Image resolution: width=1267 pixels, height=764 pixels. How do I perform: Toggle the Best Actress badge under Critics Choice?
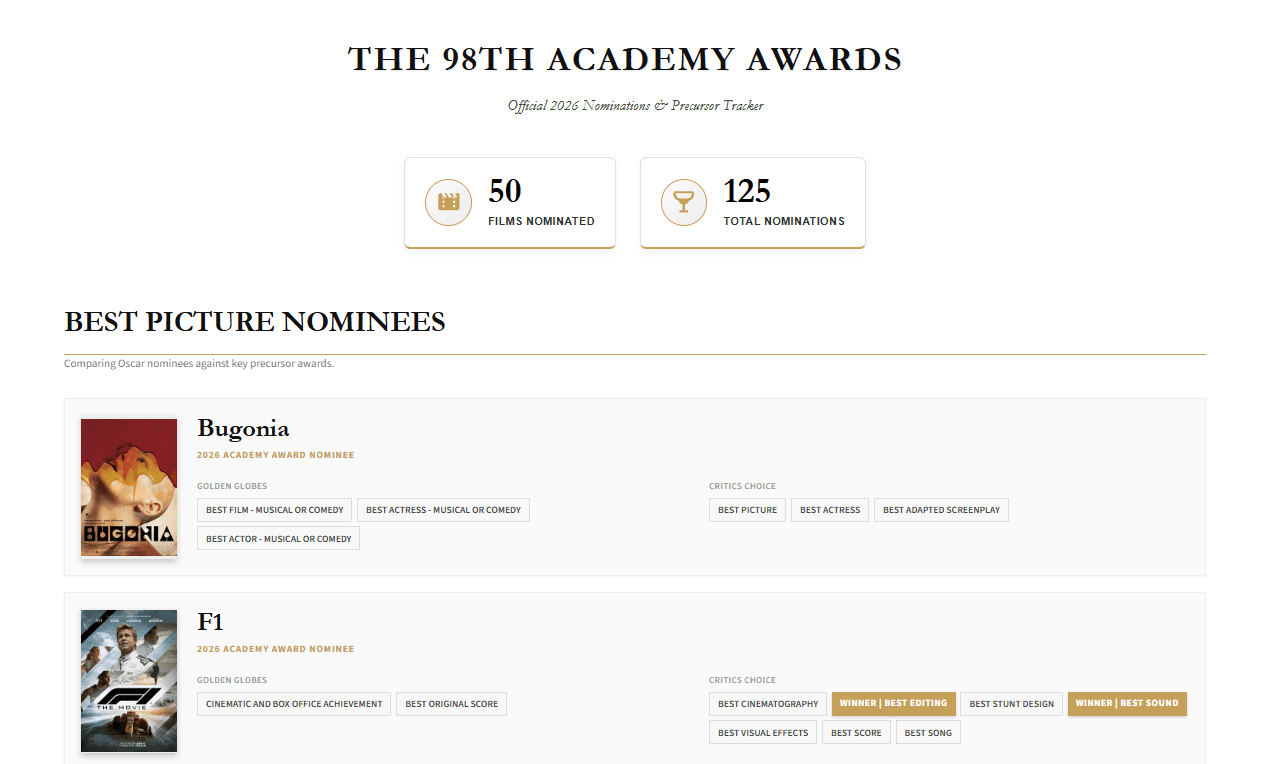pyautogui.click(x=829, y=509)
